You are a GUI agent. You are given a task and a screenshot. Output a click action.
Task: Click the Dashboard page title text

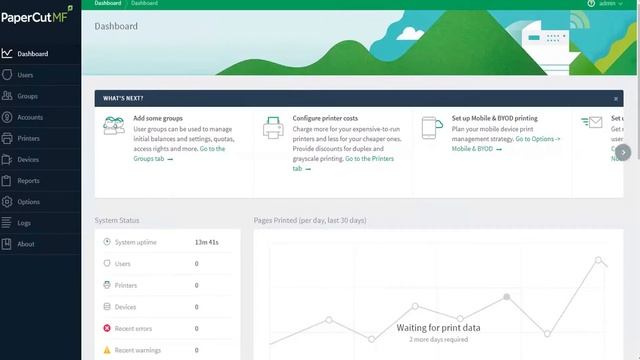click(x=116, y=26)
